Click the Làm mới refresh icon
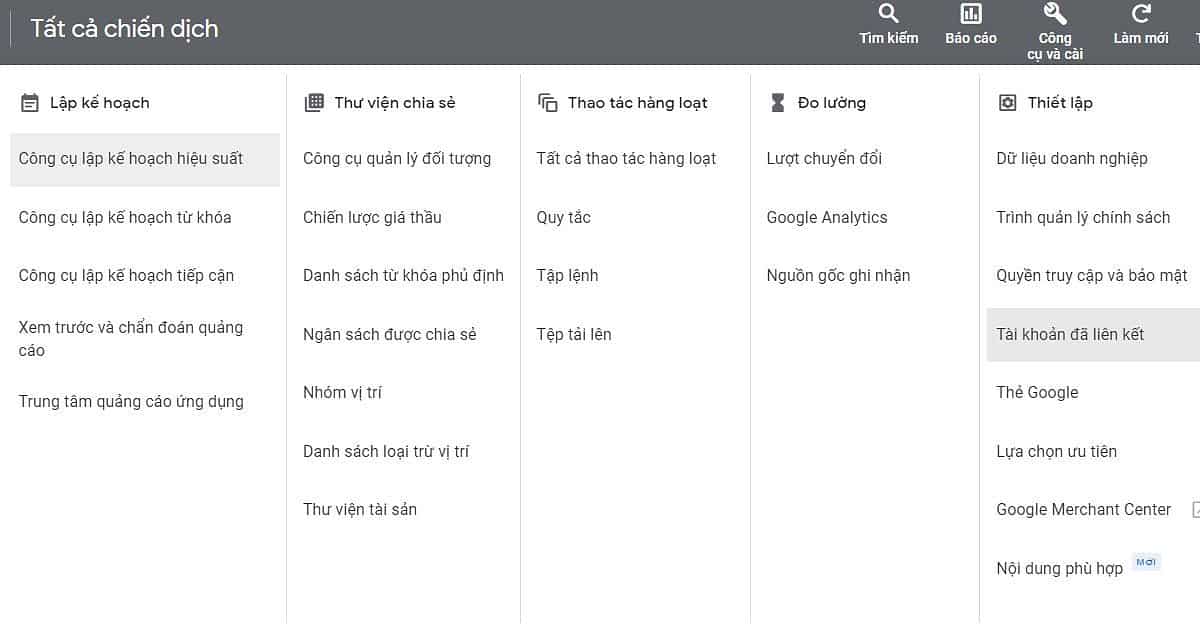Image resolution: width=1200 pixels, height=629 pixels. click(1141, 14)
